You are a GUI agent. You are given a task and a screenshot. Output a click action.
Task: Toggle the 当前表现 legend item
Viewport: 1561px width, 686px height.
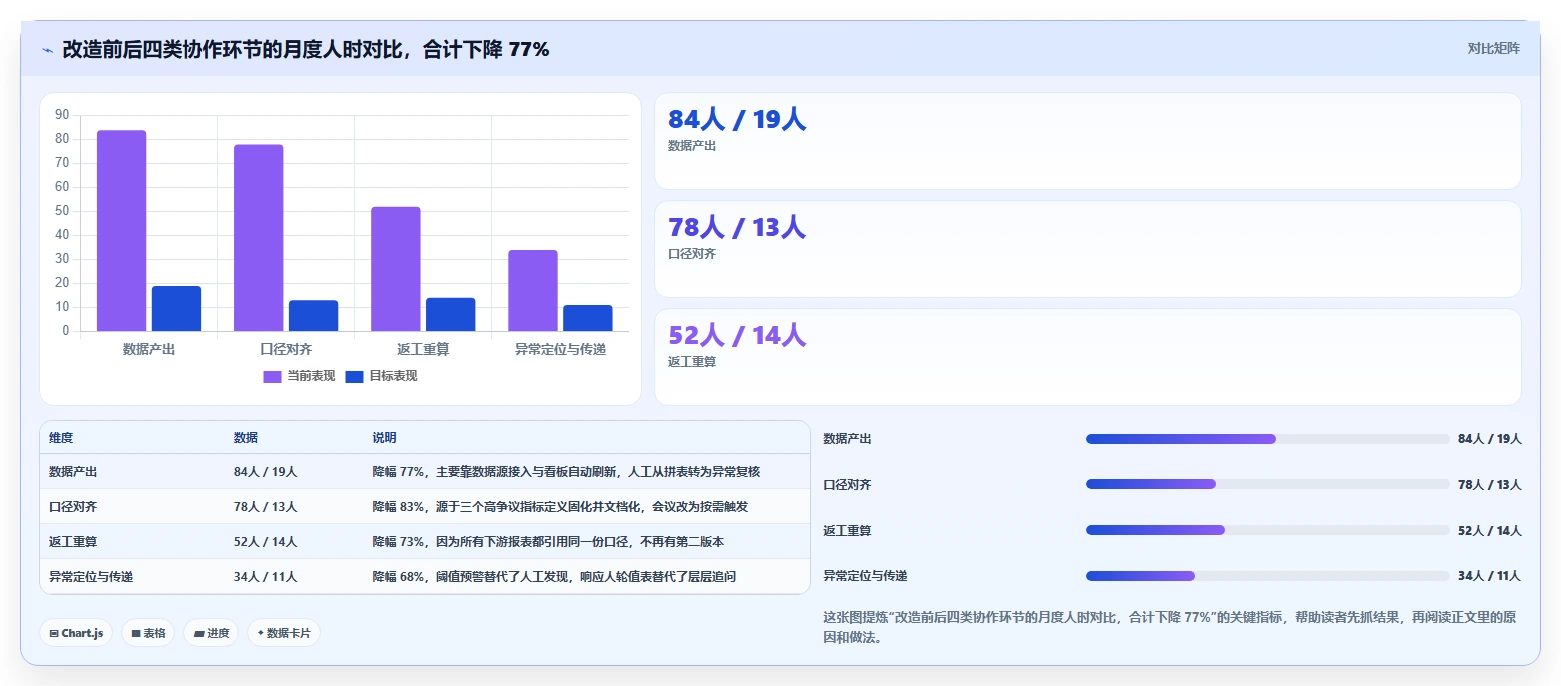pos(299,376)
